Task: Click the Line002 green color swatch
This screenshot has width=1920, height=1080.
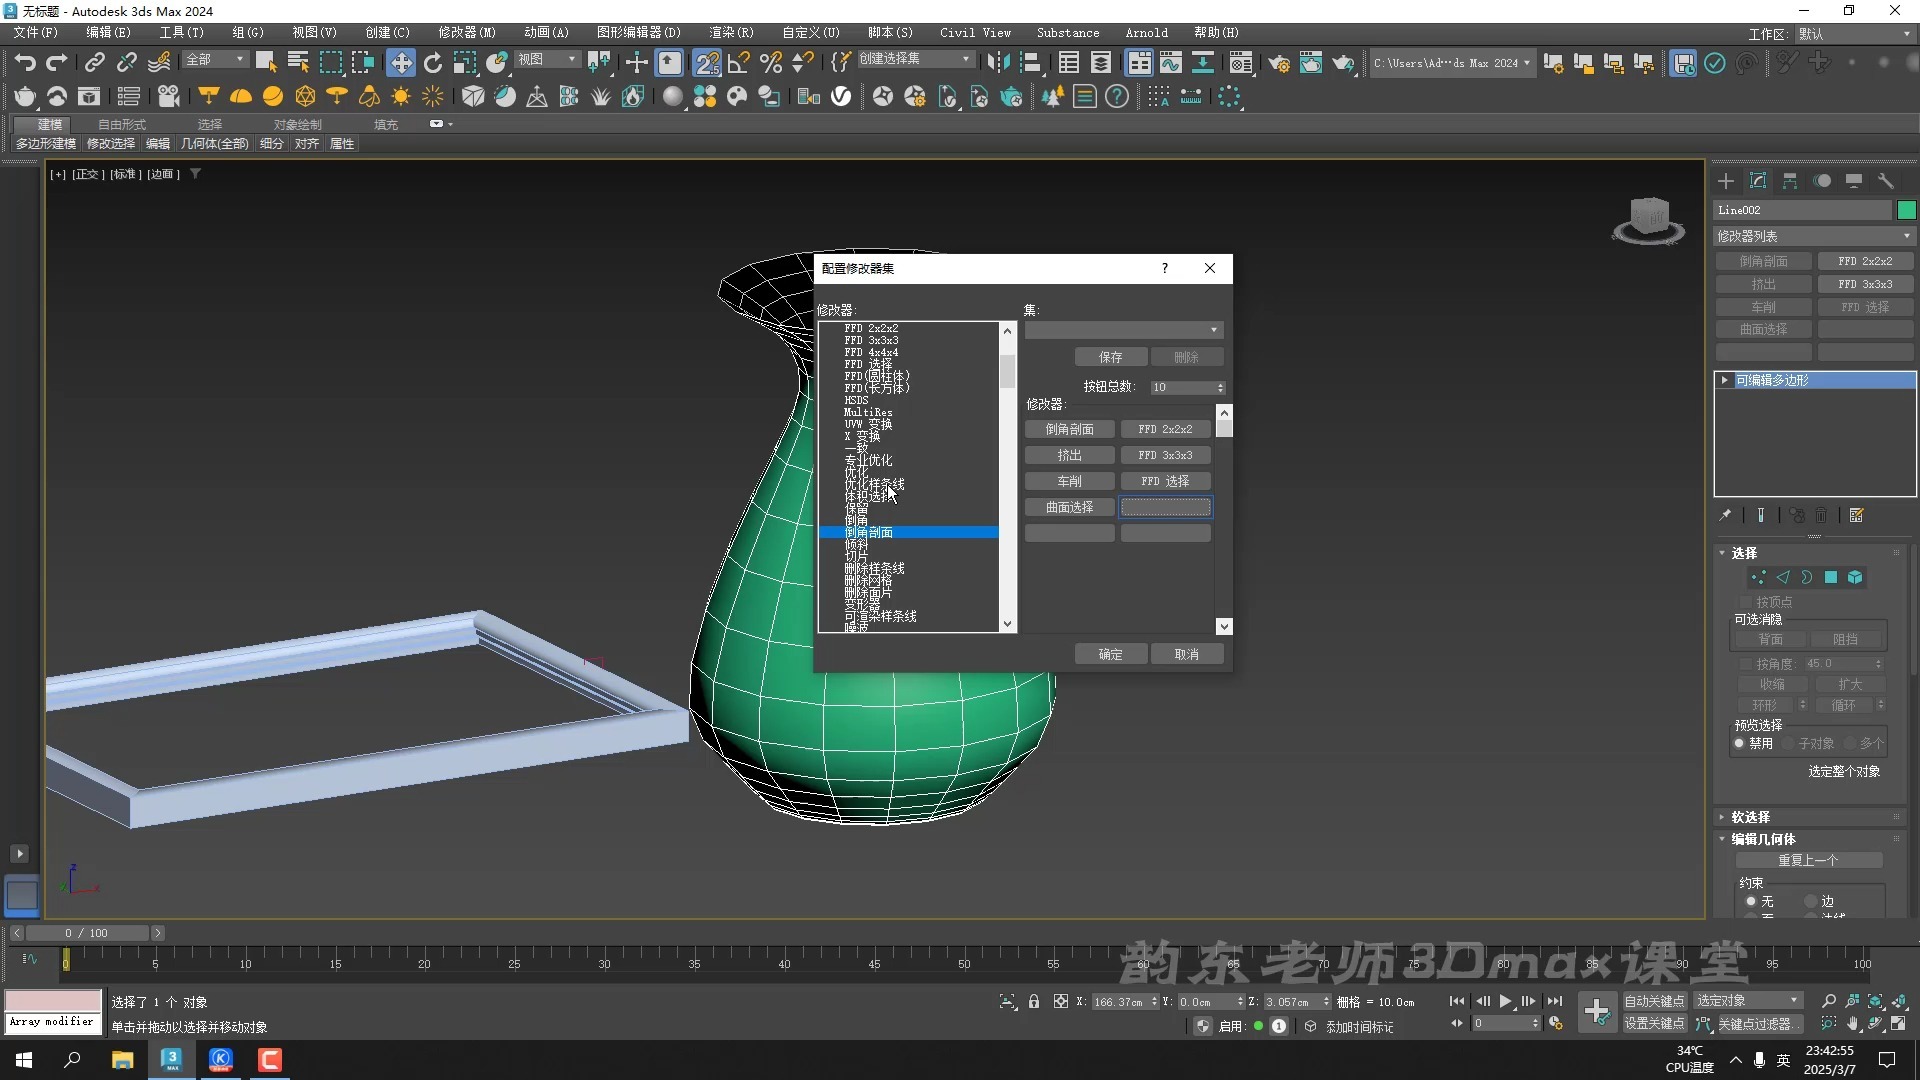Action: 1906,210
